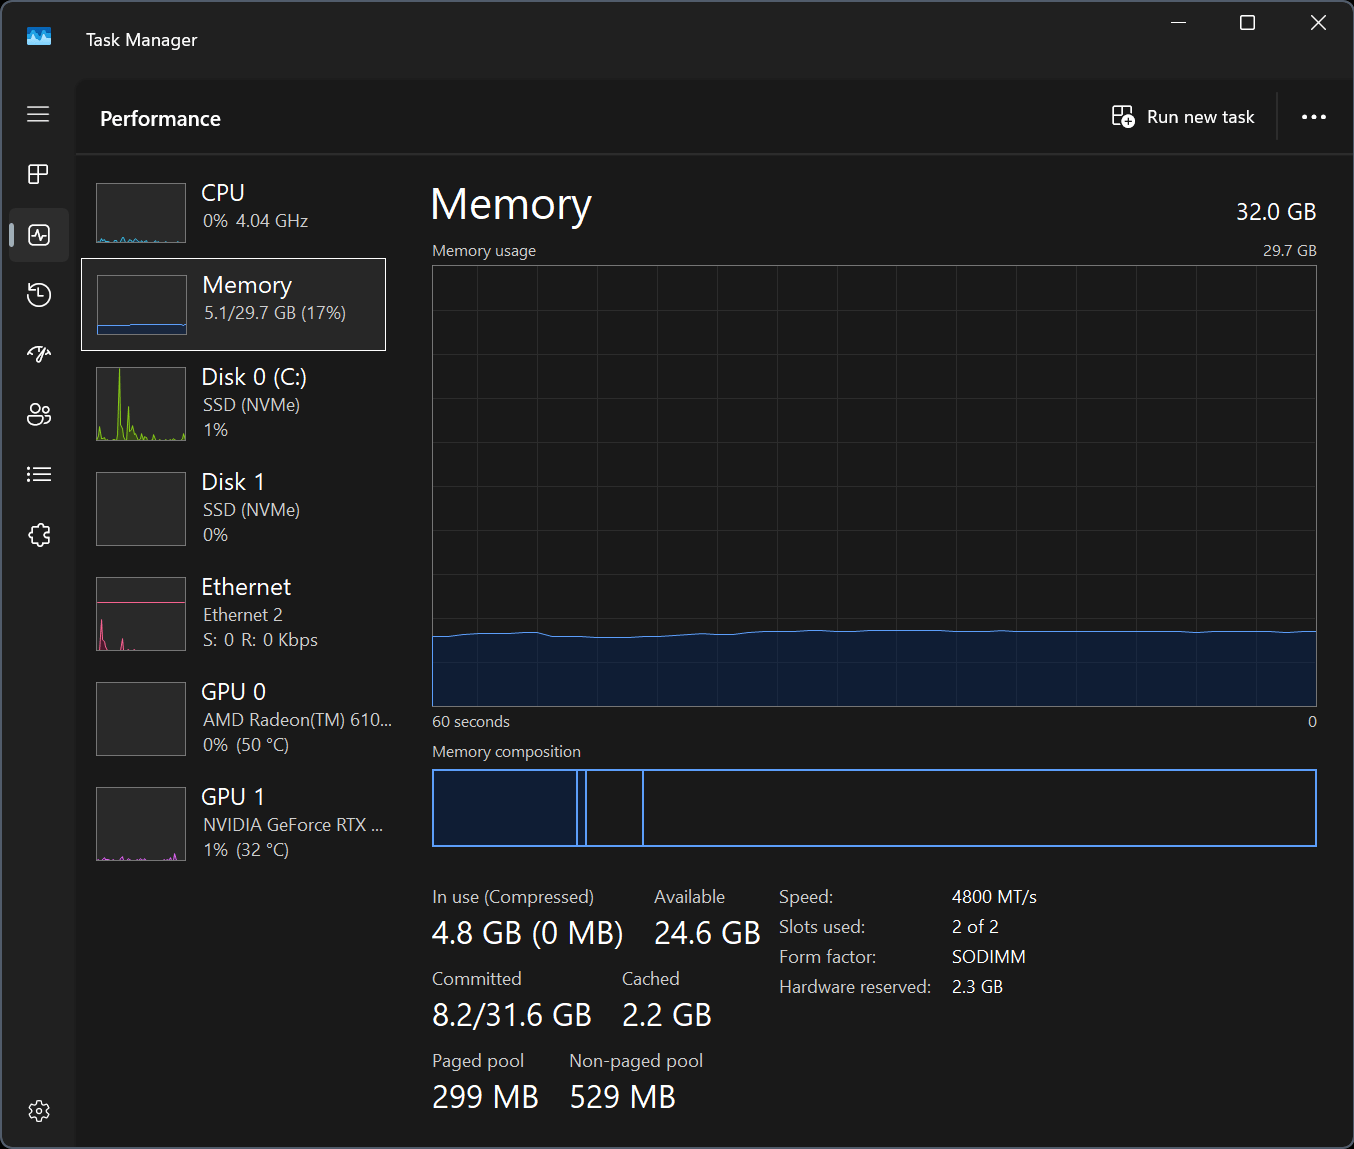
Task: Open the Services puzzle-piece icon
Action: (x=39, y=535)
